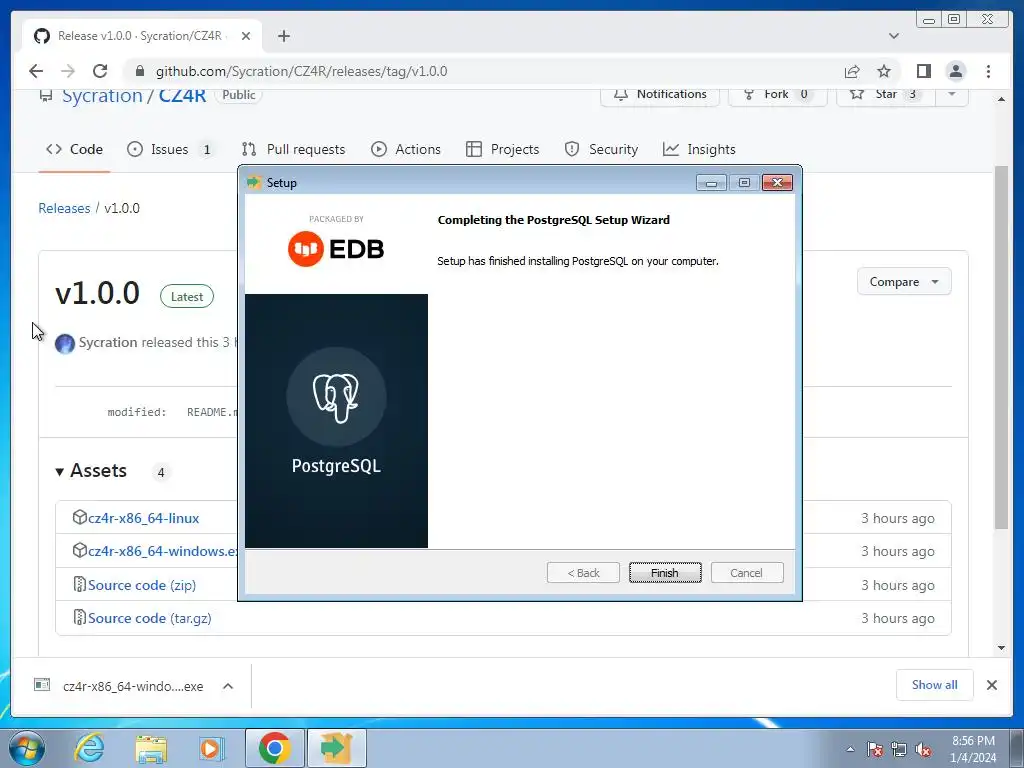Click the CZ4R repository name link
This screenshot has height=768, width=1024.
pos(182,96)
